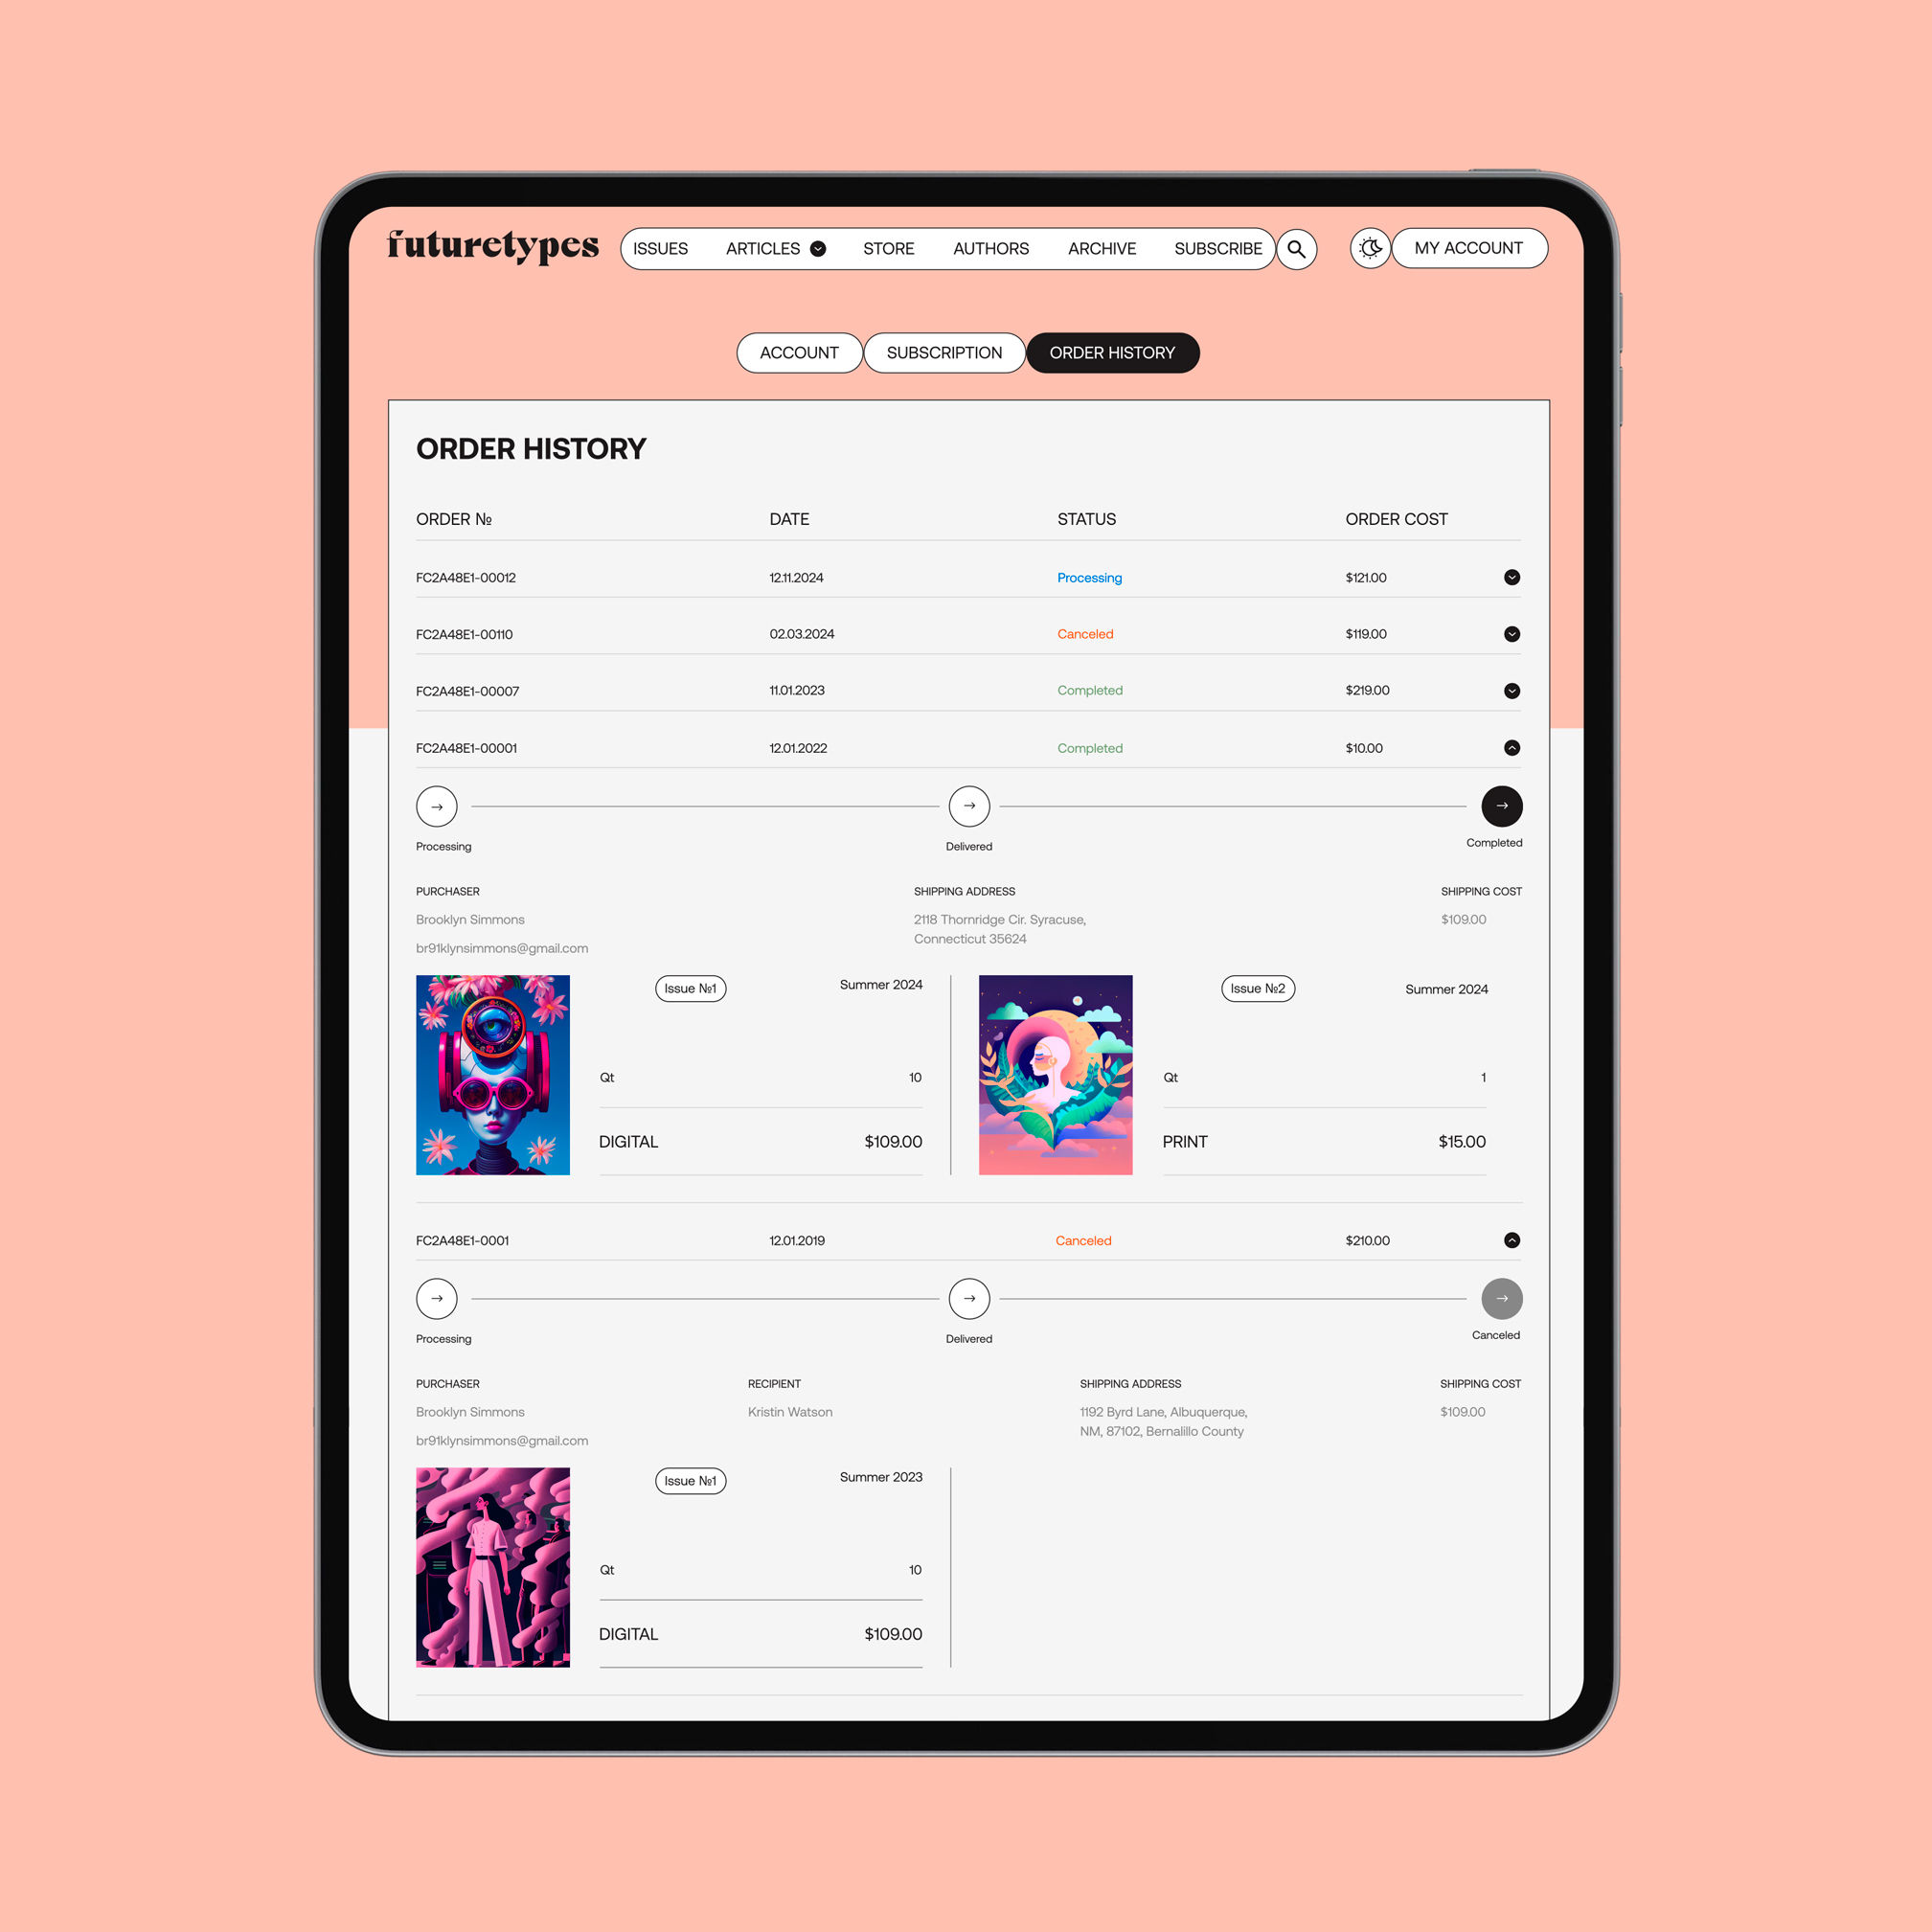
Task: Click the Issue №1 label button
Action: click(690, 989)
